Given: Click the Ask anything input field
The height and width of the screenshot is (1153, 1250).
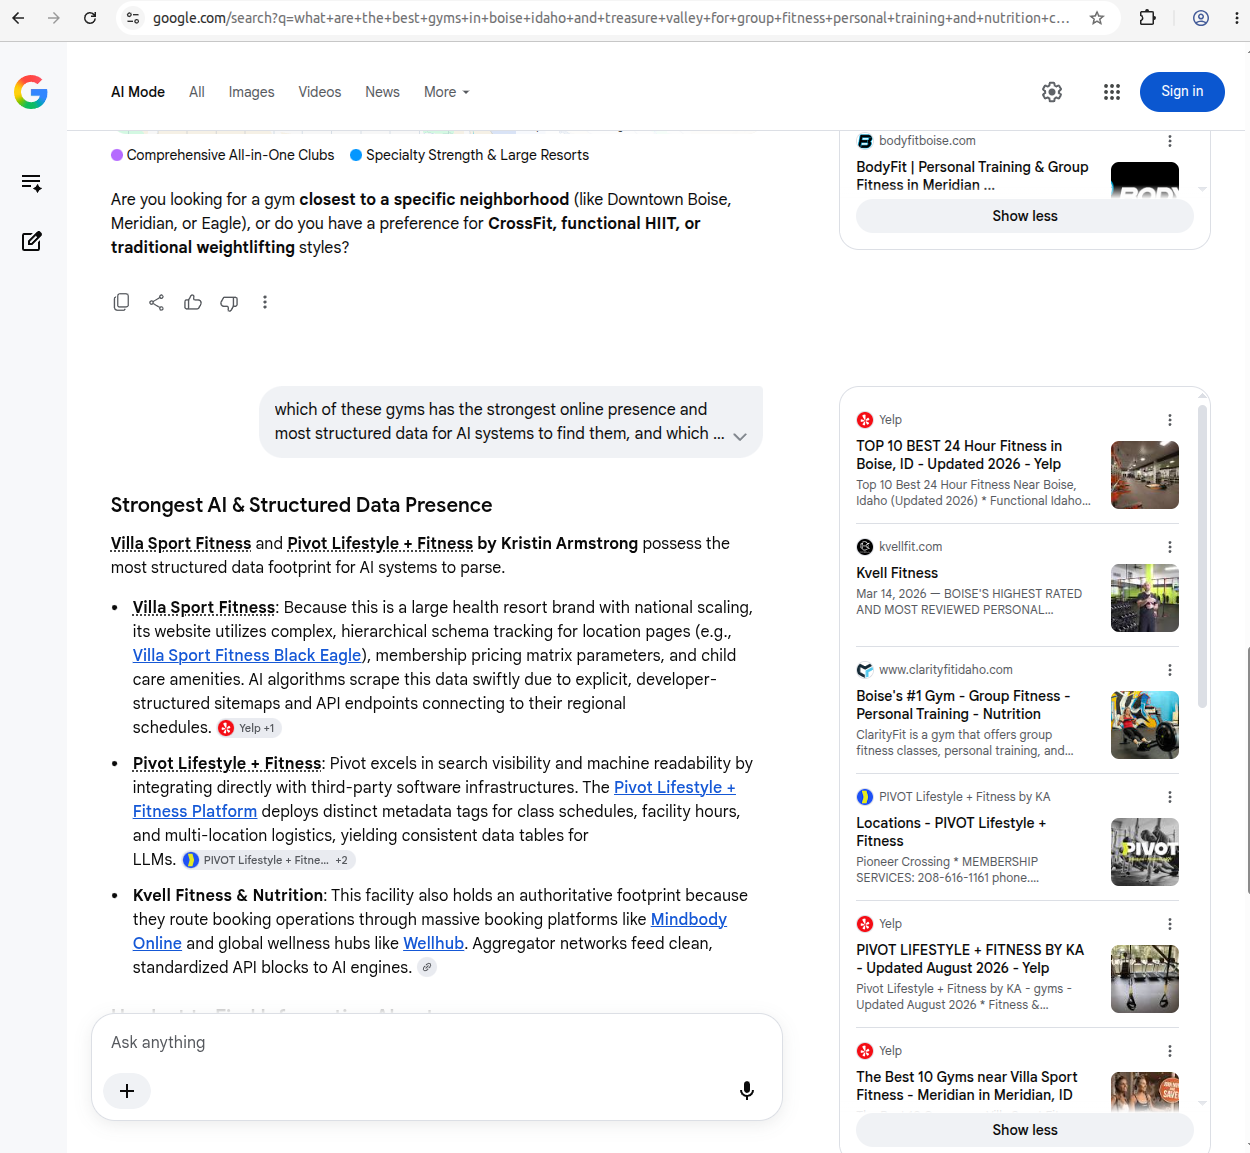Looking at the screenshot, I should click(436, 1042).
